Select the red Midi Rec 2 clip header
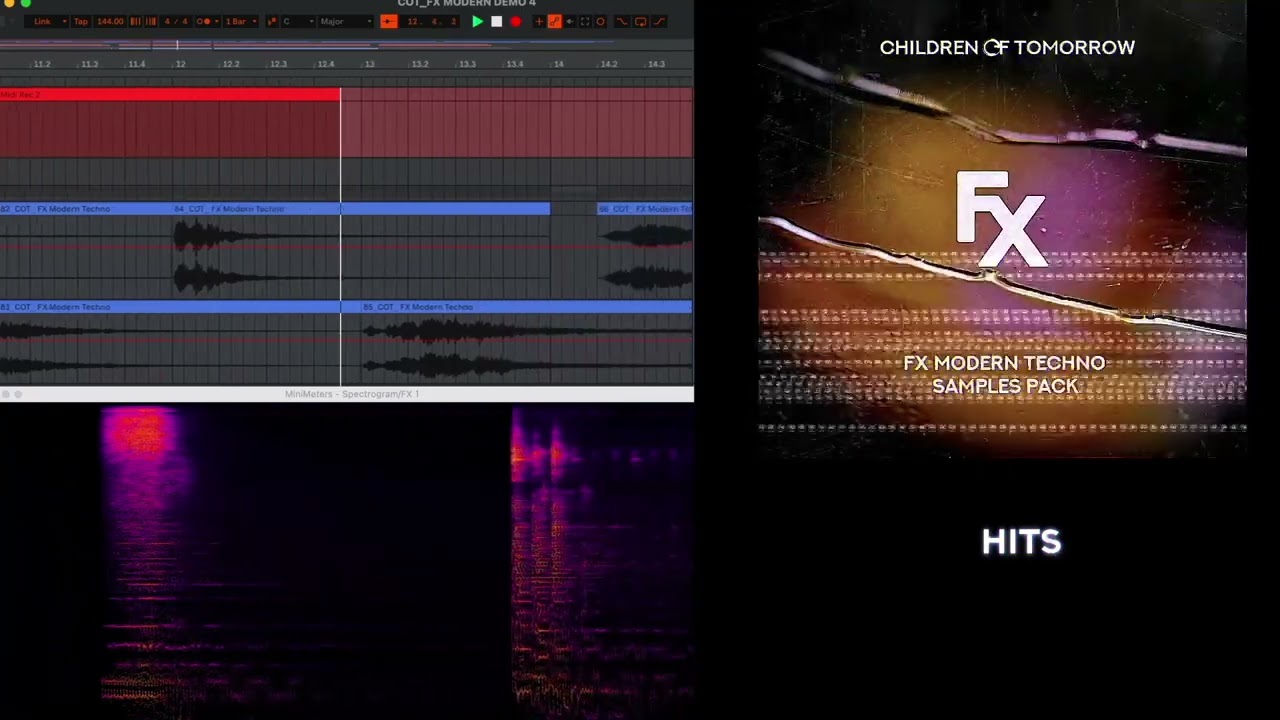The height and width of the screenshot is (720, 1280). 170,94
